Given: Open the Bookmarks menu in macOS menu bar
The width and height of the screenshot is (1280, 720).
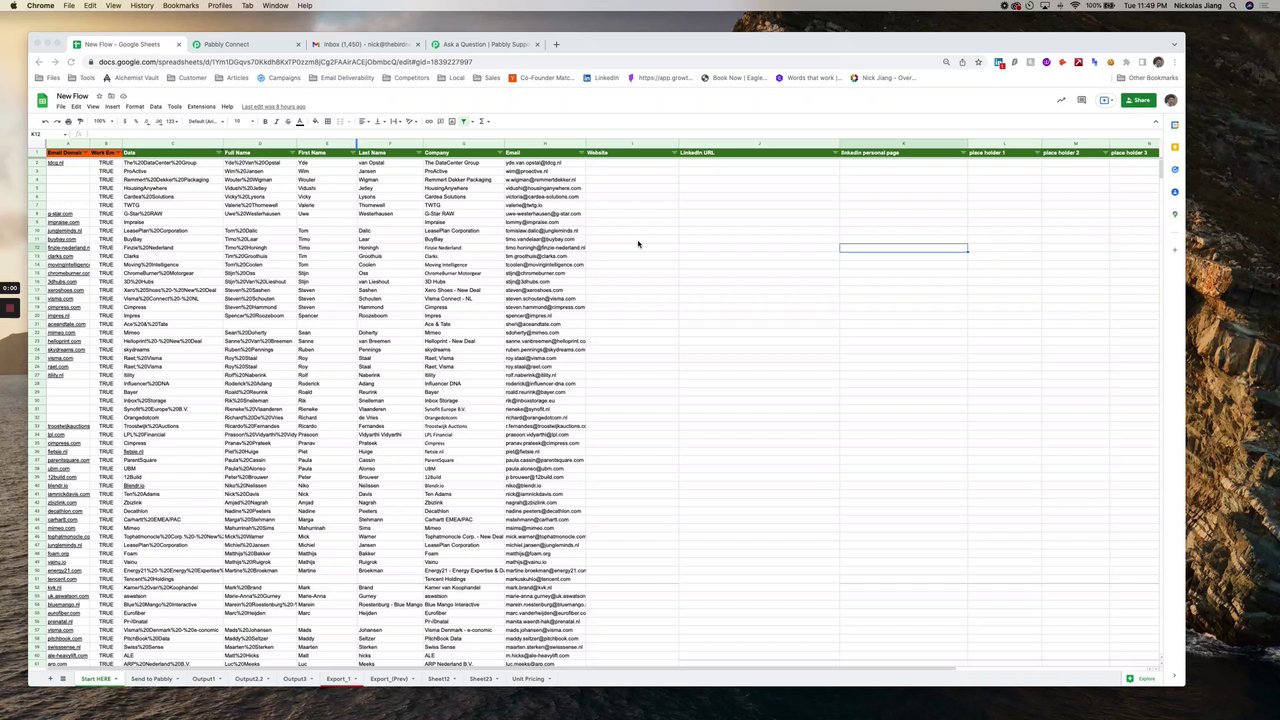Looking at the screenshot, I should 181,6.
